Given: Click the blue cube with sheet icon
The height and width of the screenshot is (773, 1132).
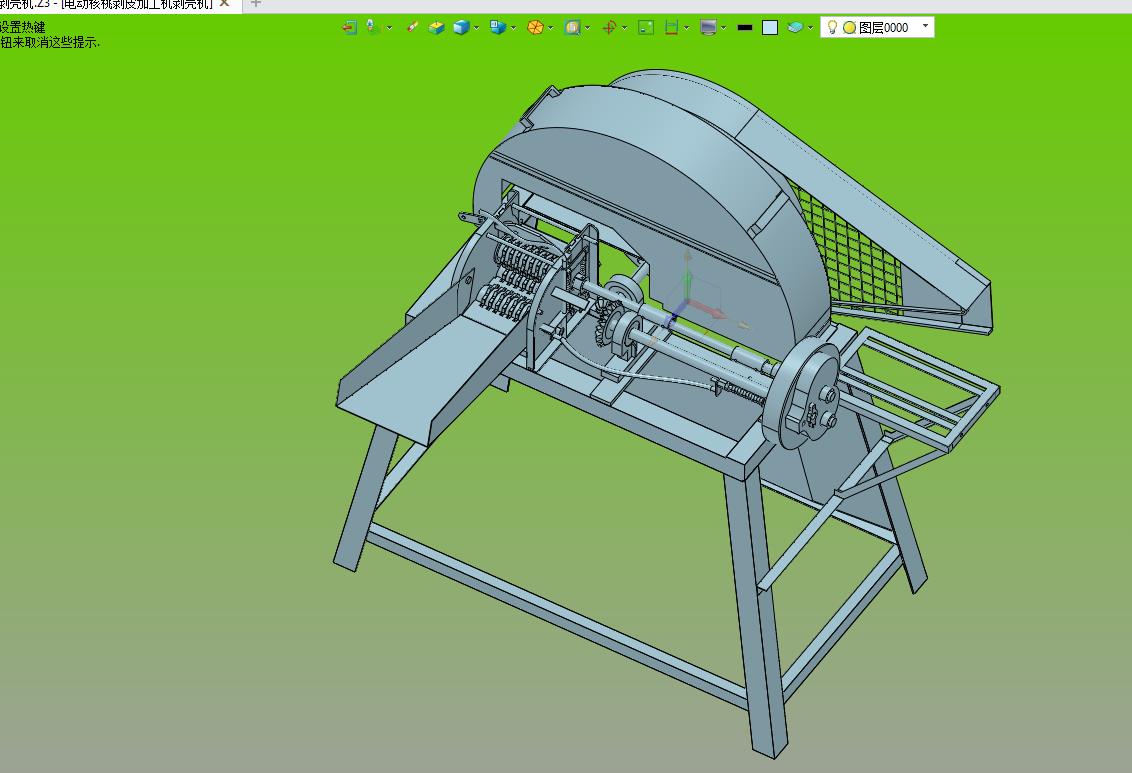Looking at the screenshot, I should (x=497, y=27).
